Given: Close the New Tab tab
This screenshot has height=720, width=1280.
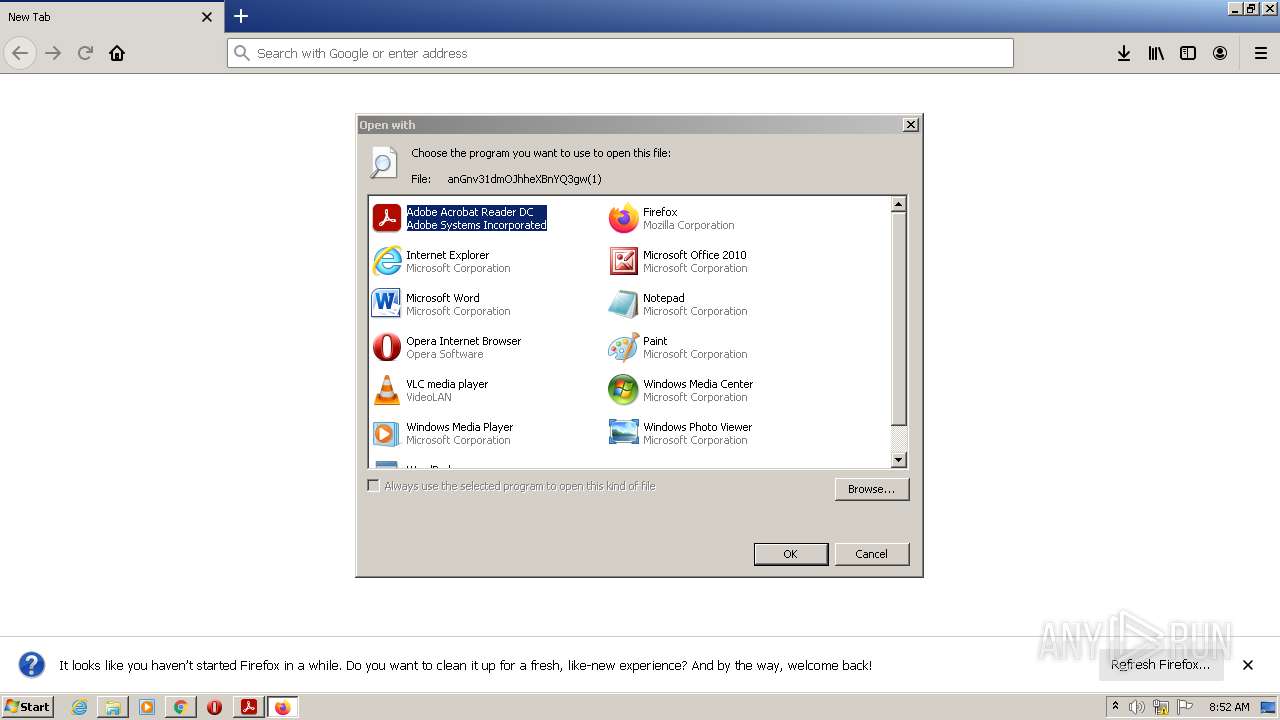Looking at the screenshot, I should (x=207, y=17).
